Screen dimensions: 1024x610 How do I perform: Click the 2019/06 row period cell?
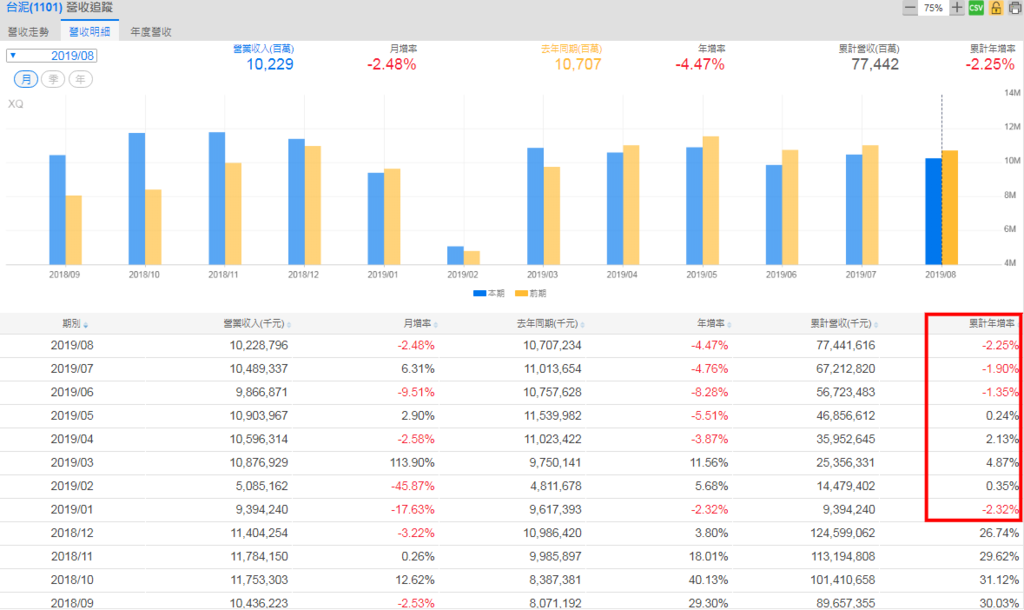[72, 392]
